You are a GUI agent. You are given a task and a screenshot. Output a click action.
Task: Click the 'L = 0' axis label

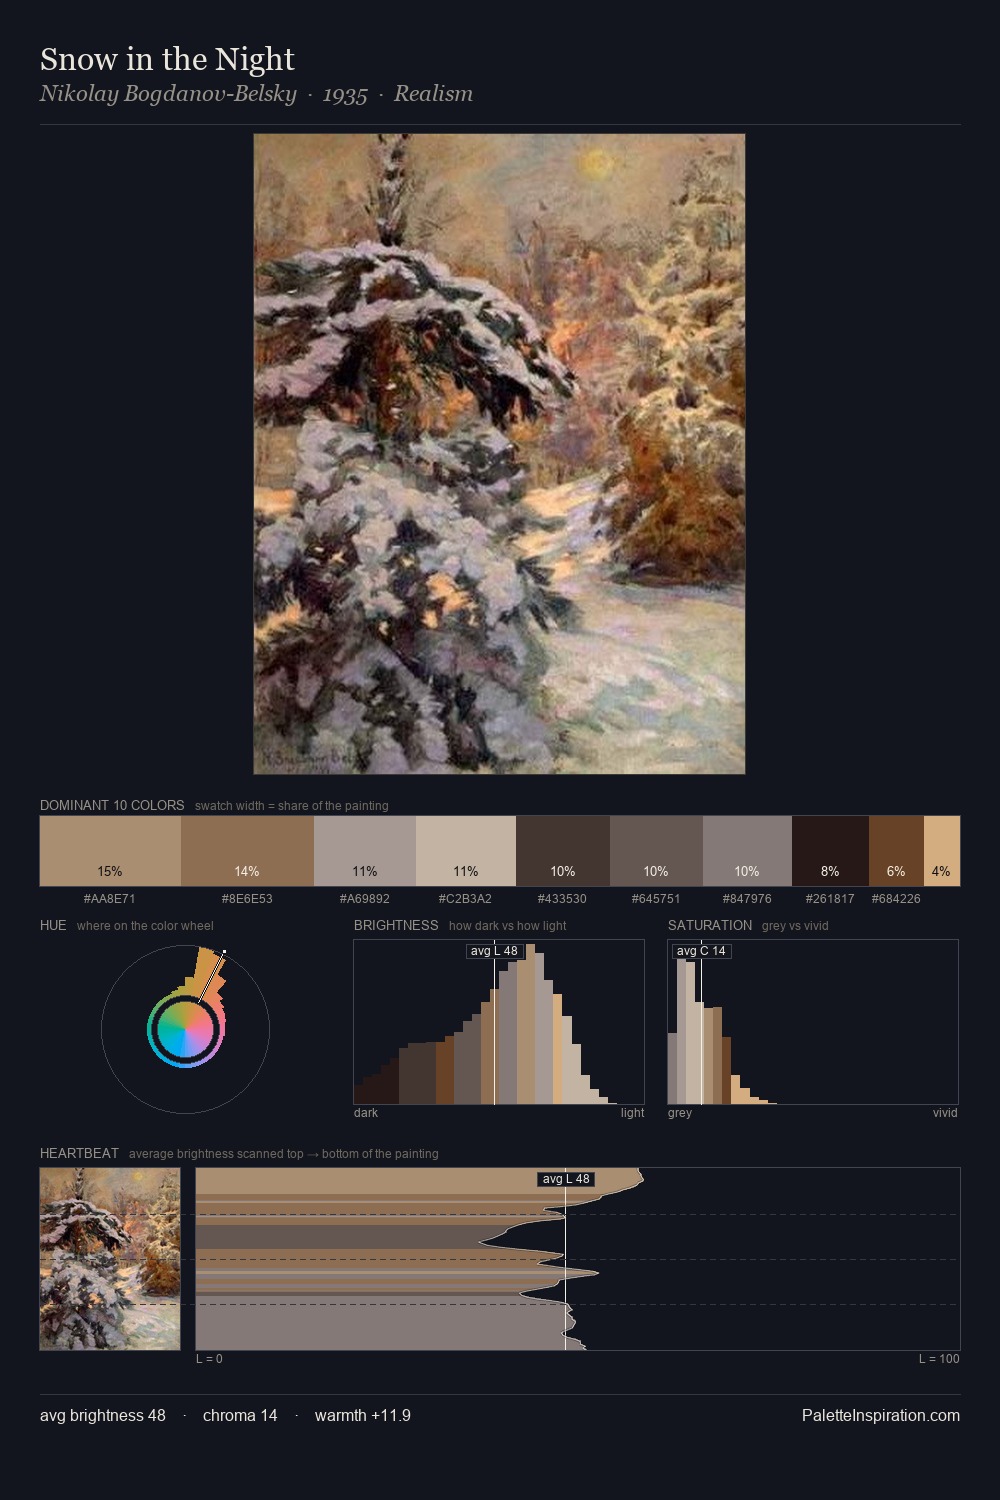coord(209,1359)
